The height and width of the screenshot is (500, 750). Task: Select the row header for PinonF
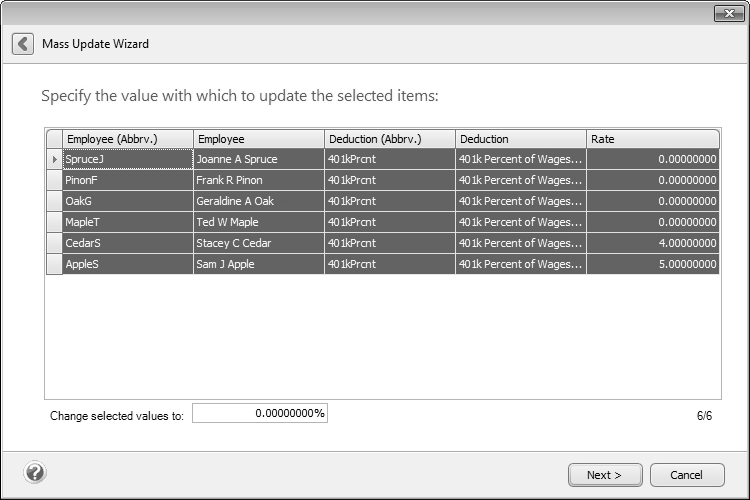click(54, 180)
